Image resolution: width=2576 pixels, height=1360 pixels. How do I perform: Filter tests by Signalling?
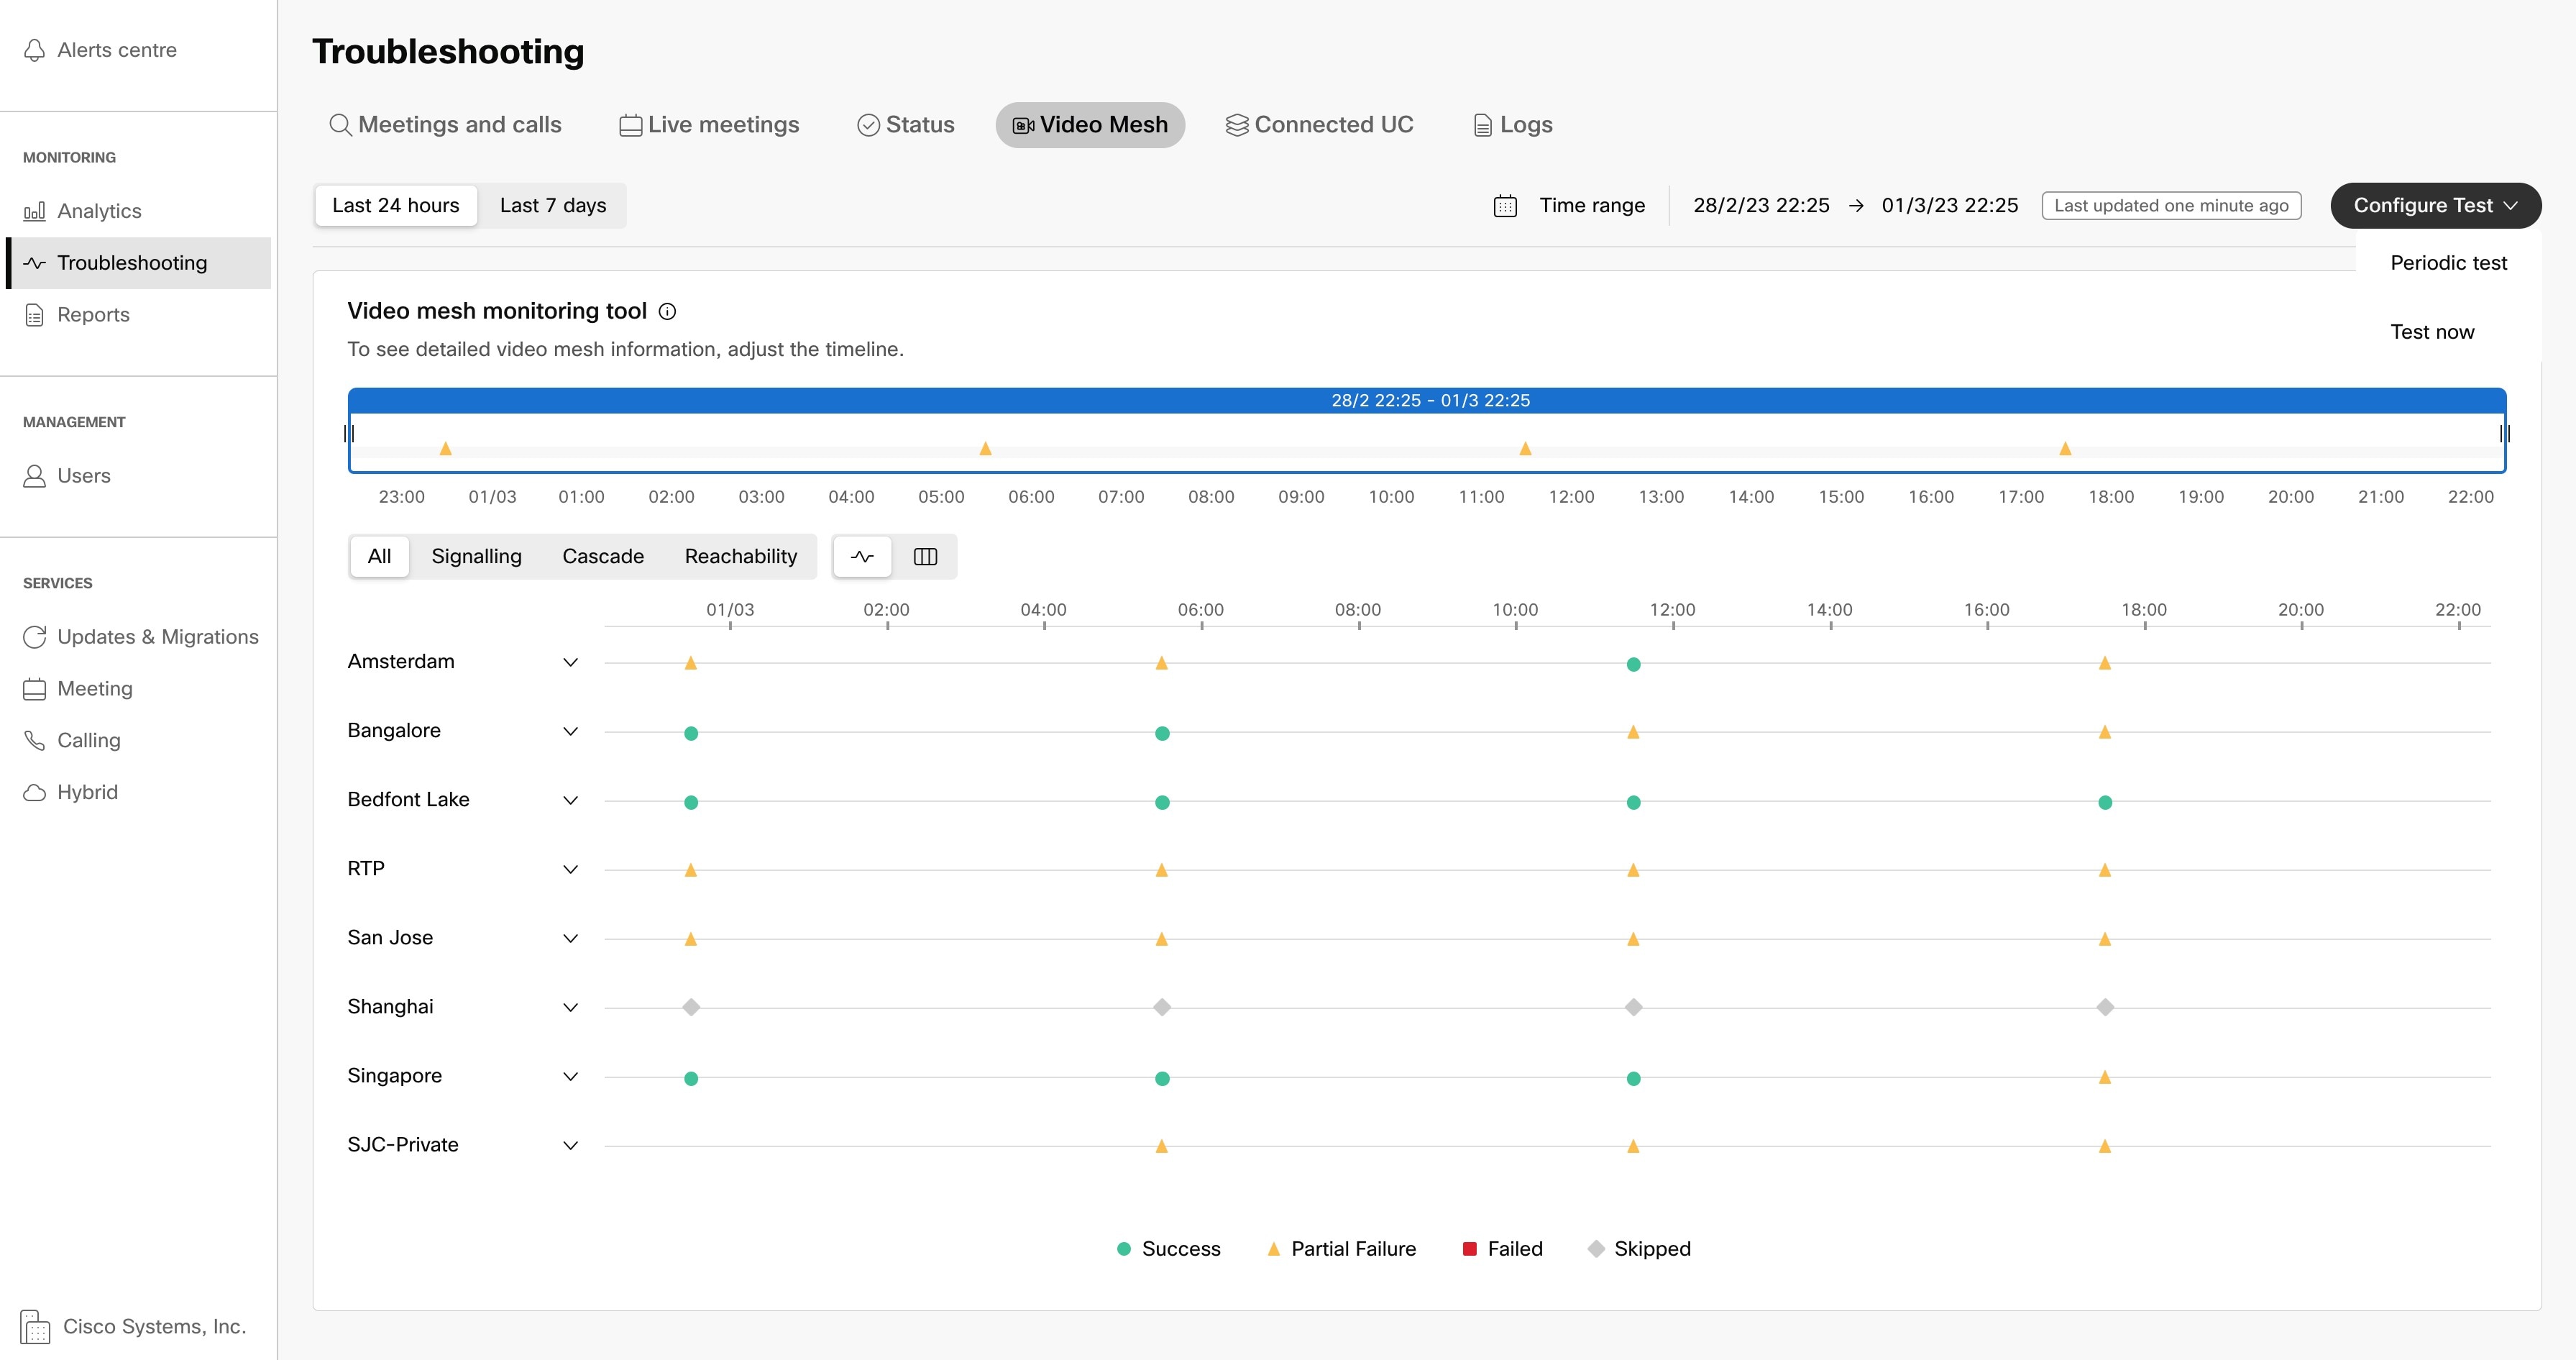coord(476,557)
